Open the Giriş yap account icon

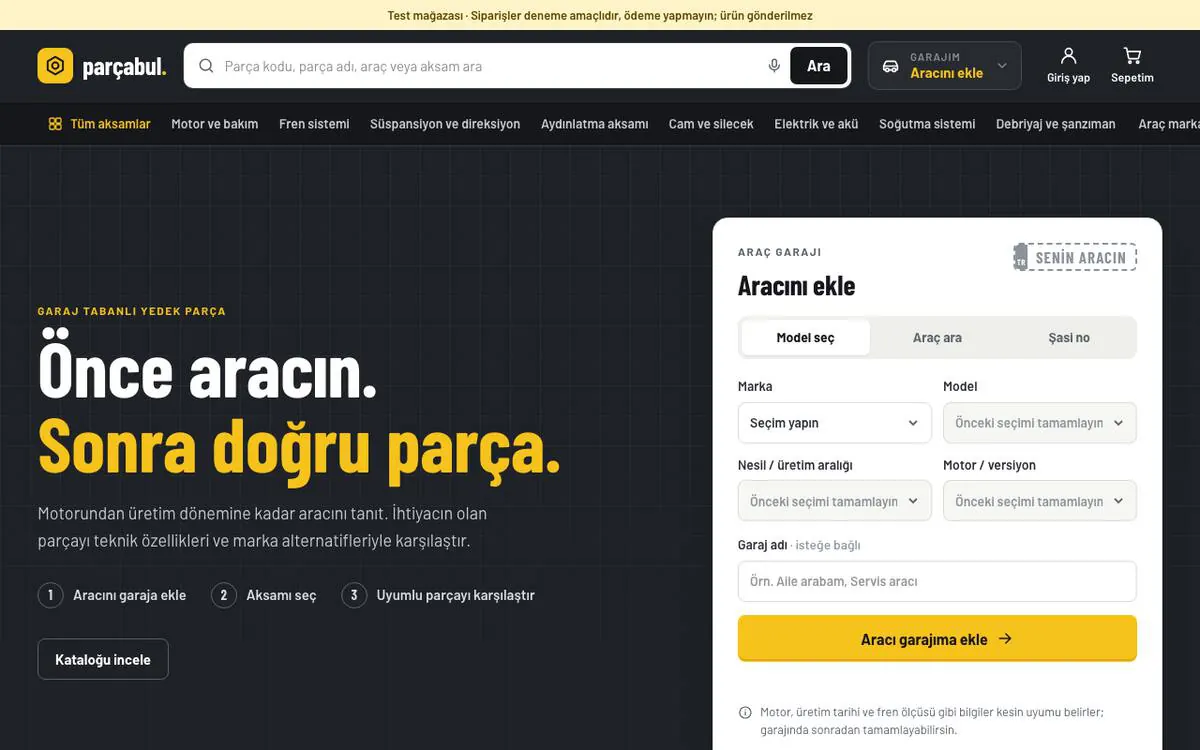[x=1068, y=56]
